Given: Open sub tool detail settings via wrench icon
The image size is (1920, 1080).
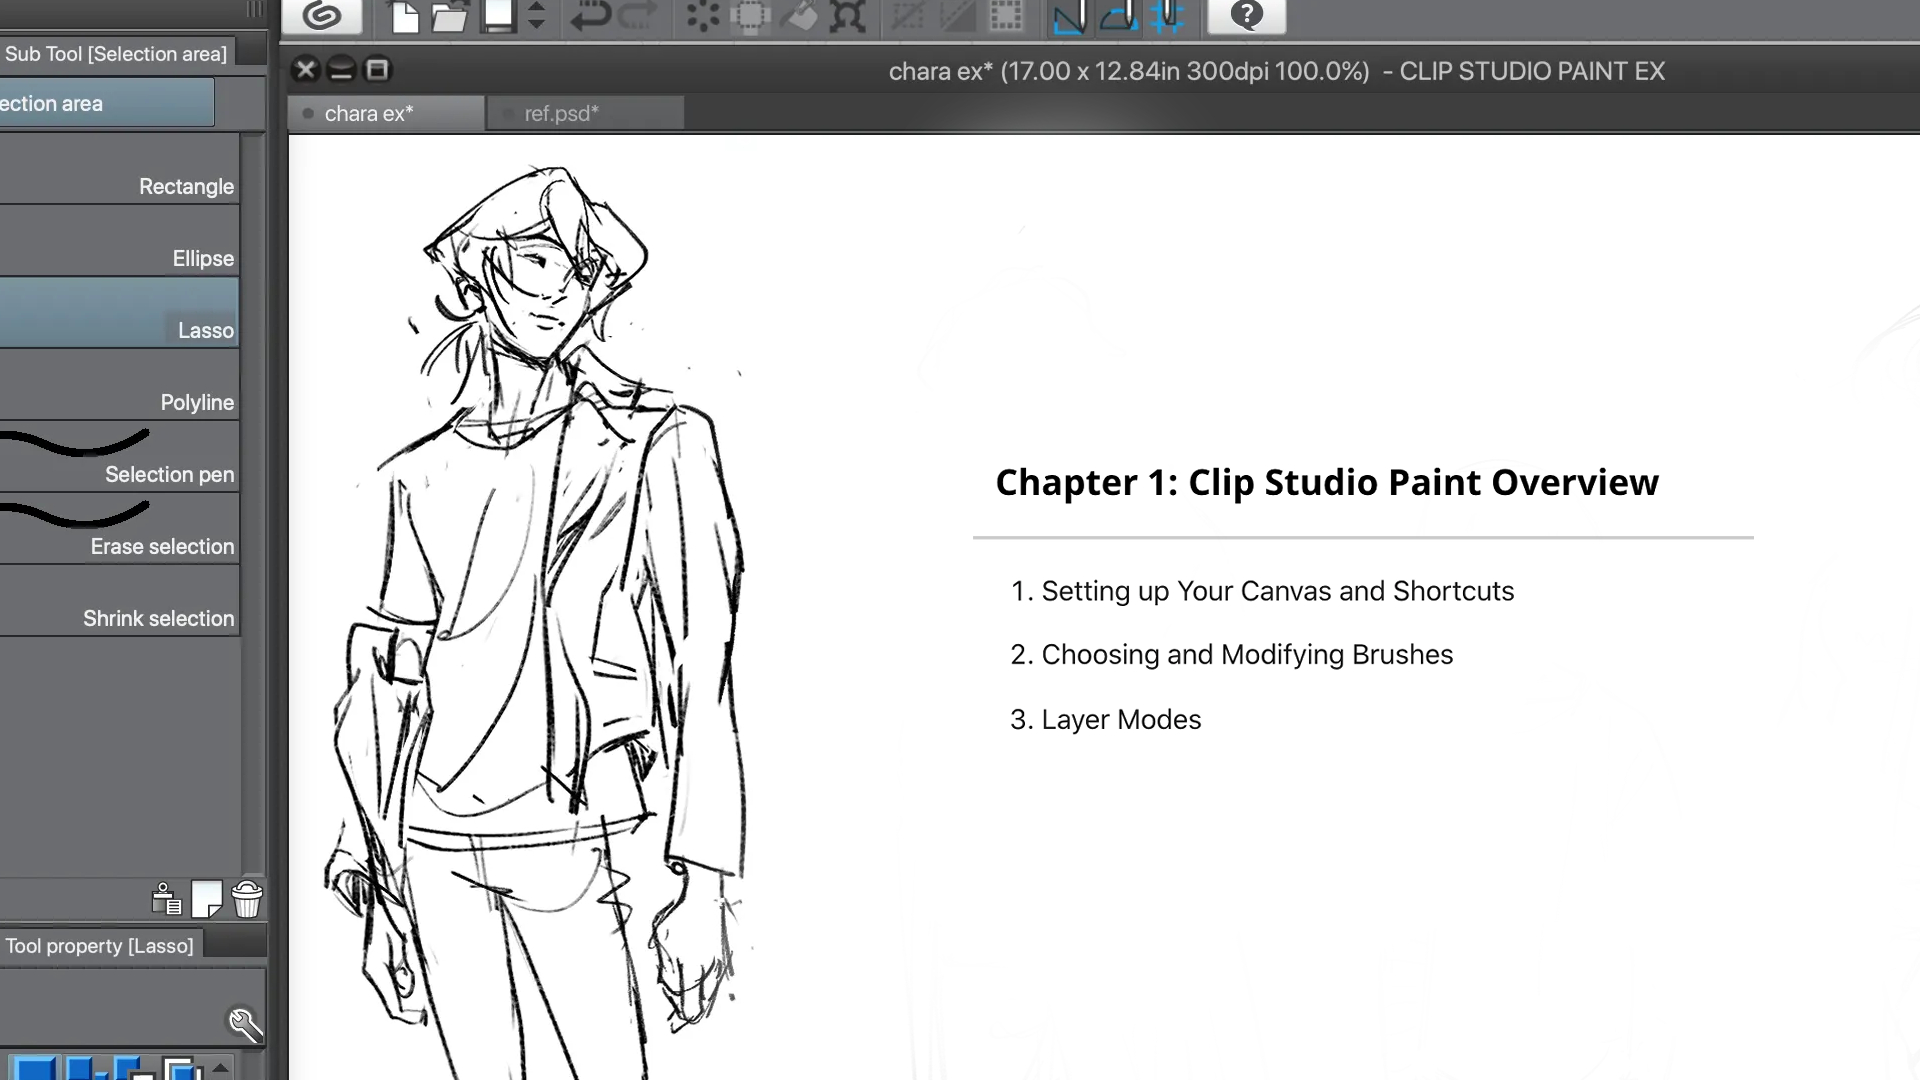Looking at the screenshot, I should pos(244,1024).
